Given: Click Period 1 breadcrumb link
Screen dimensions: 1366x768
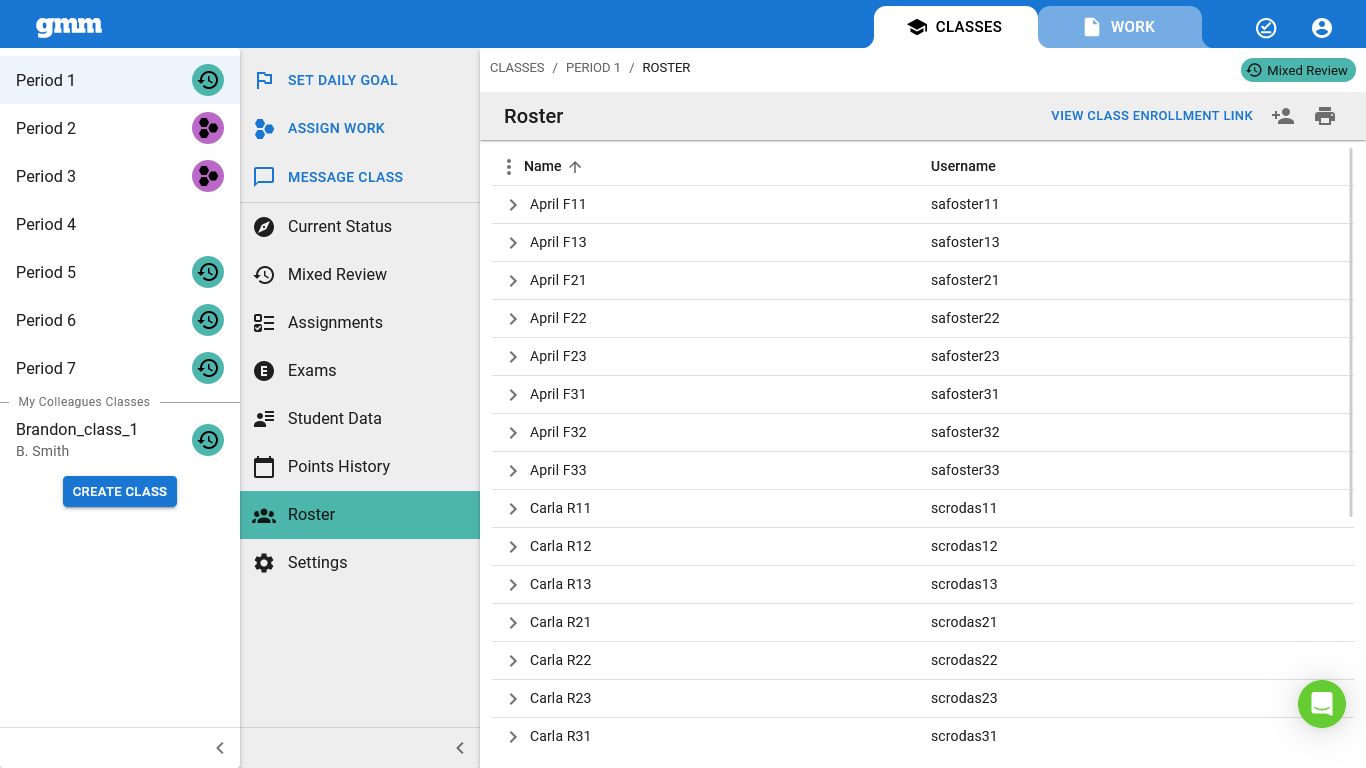Looking at the screenshot, I should [x=593, y=68].
